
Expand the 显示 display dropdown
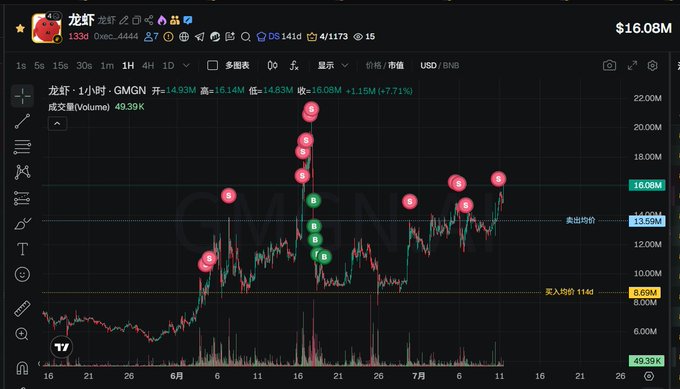[x=333, y=65]
